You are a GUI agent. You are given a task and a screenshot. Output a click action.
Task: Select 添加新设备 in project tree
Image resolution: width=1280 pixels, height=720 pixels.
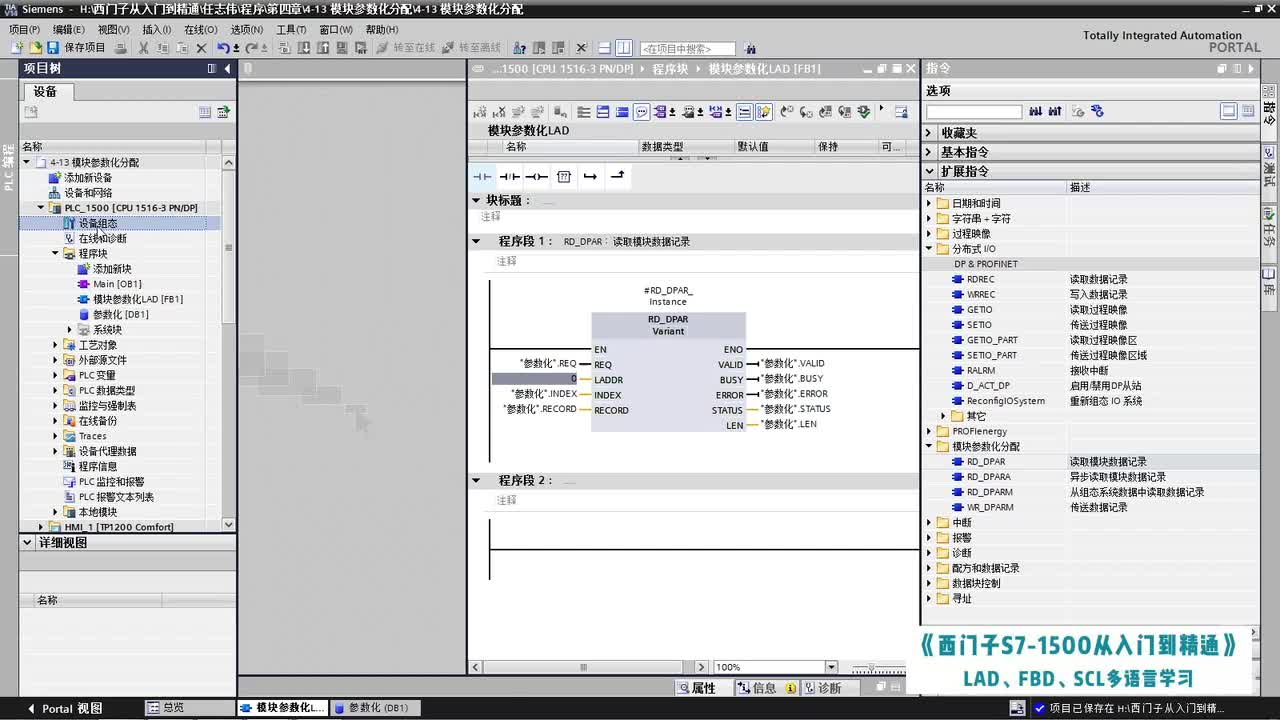pyautogui.click(x=88, y=178)
